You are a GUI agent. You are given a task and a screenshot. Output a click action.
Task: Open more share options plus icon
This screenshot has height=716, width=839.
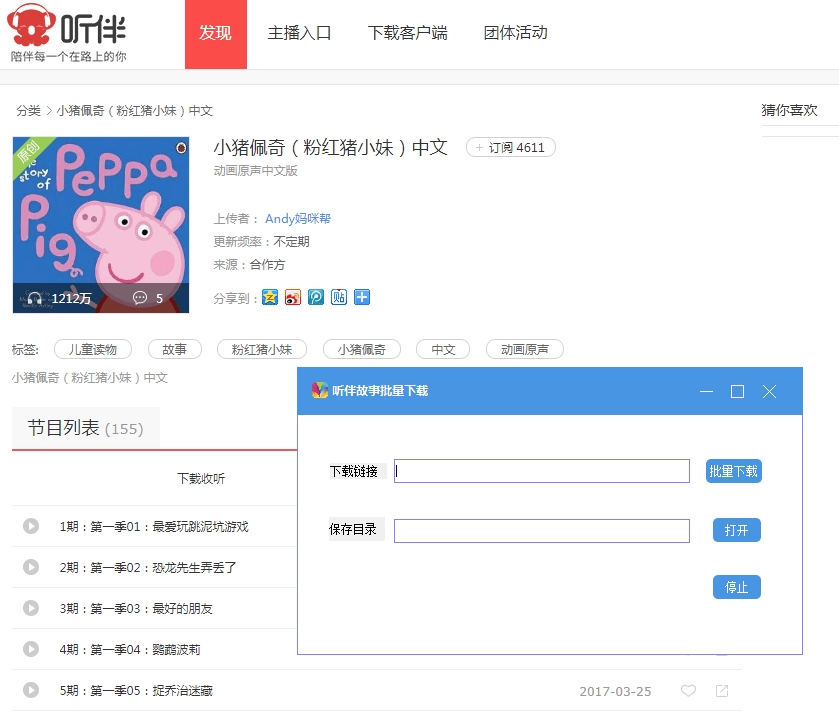click(x=362, y=297)
